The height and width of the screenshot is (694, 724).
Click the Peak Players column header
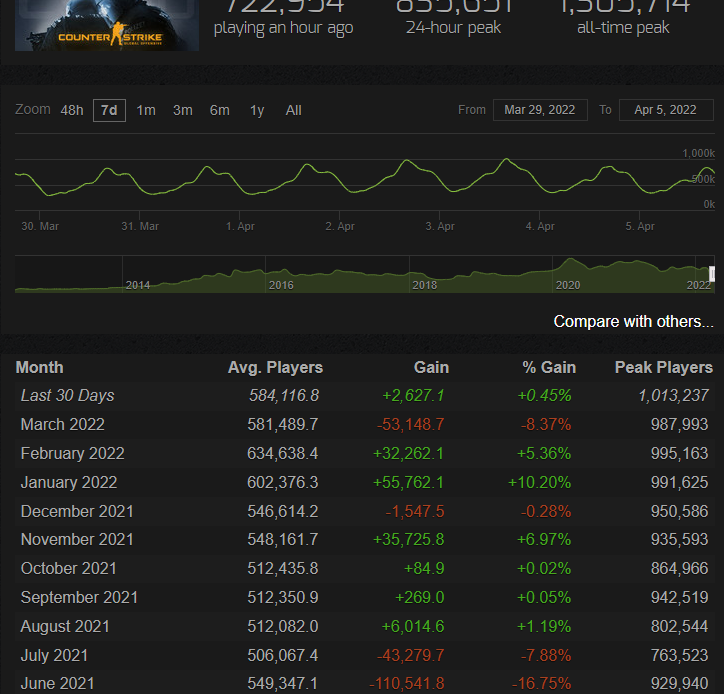663,367
